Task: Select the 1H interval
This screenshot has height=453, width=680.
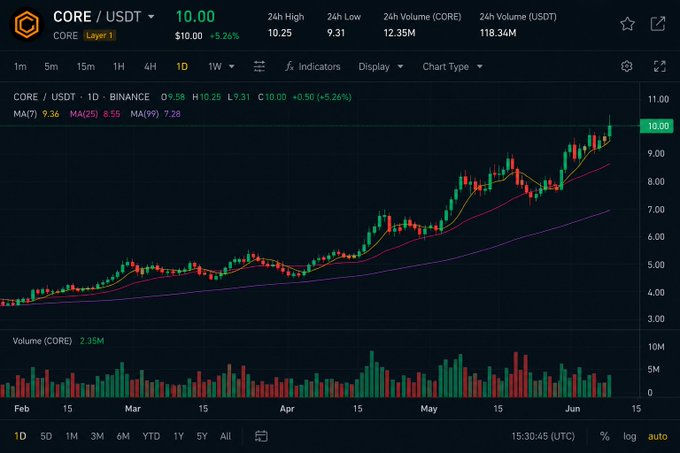Action: [x=118, y=66]
